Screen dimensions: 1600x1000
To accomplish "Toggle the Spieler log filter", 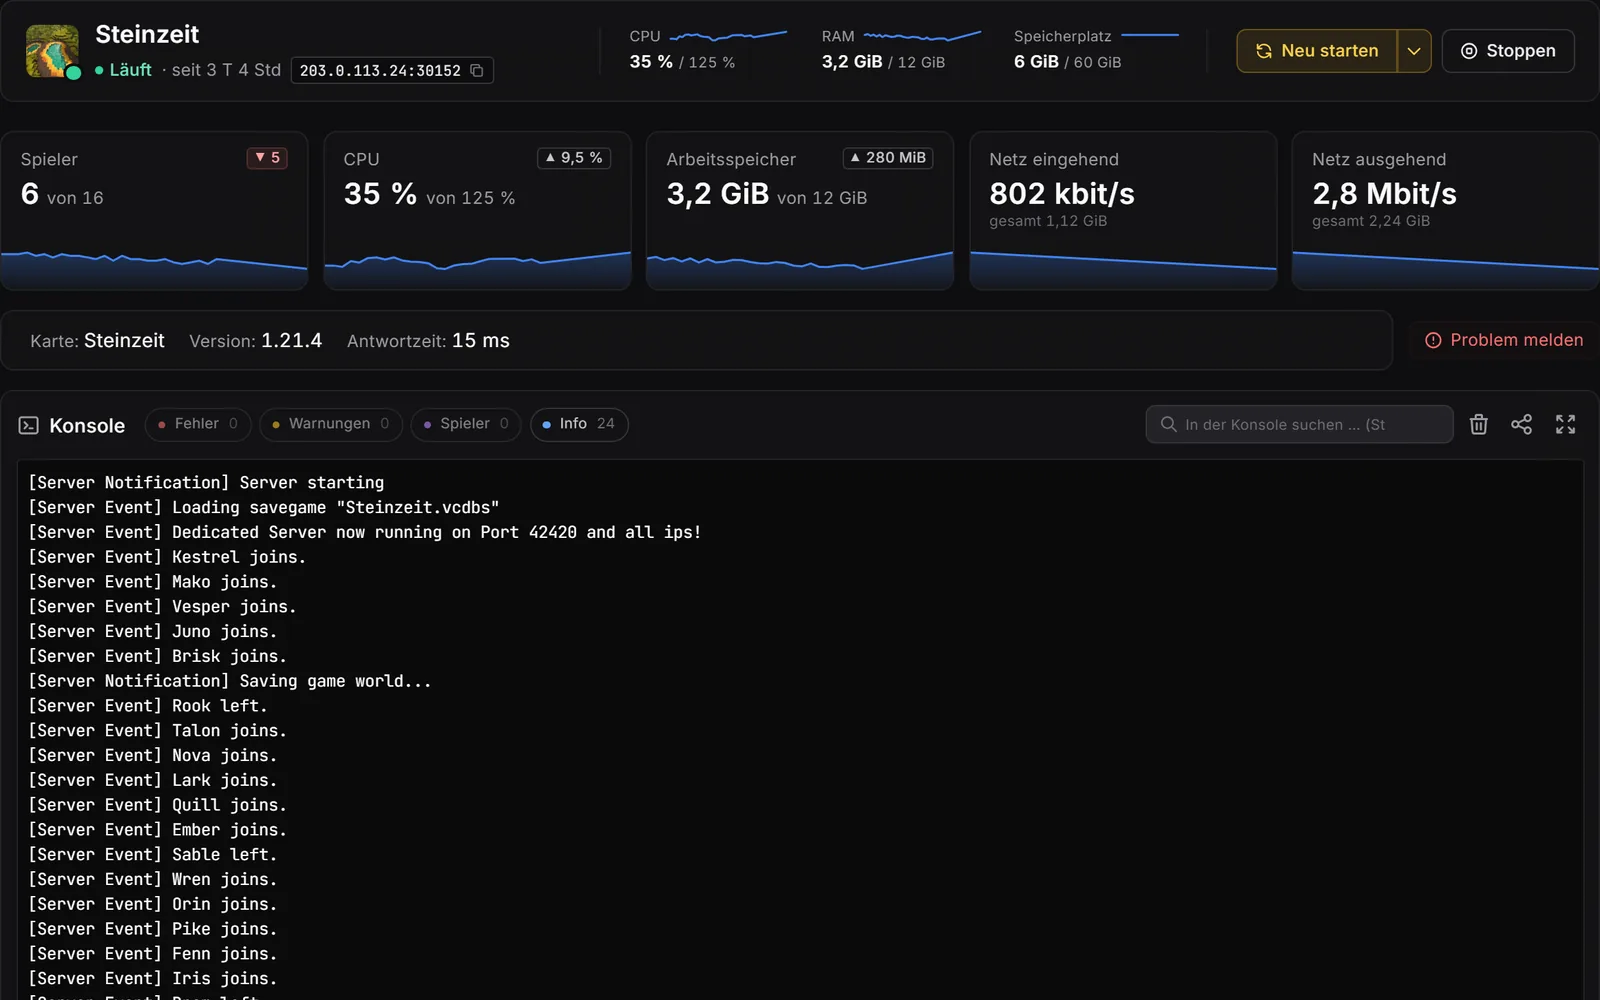I will (x=466, y=424).
